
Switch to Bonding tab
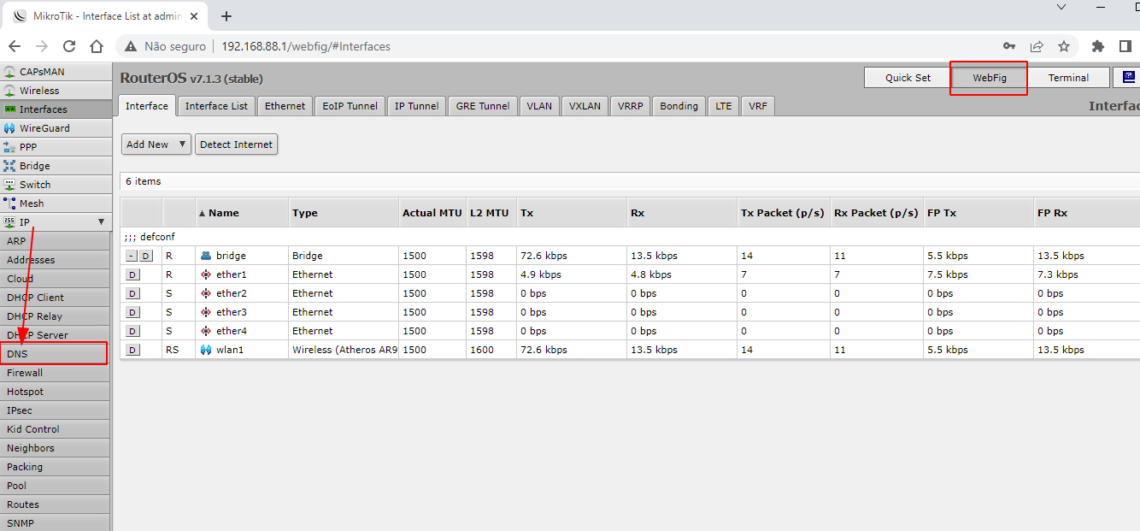[x=678, y=105]
